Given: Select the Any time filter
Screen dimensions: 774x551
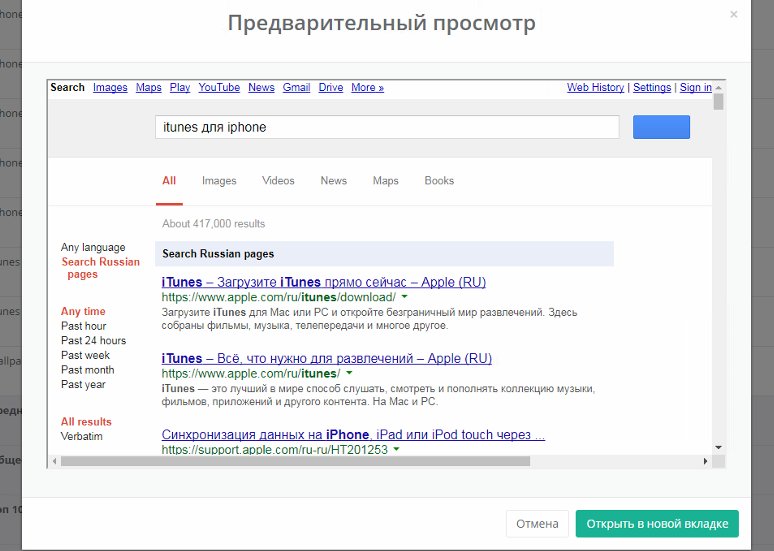Looking at the screenshot, I should tap(83, 312).
